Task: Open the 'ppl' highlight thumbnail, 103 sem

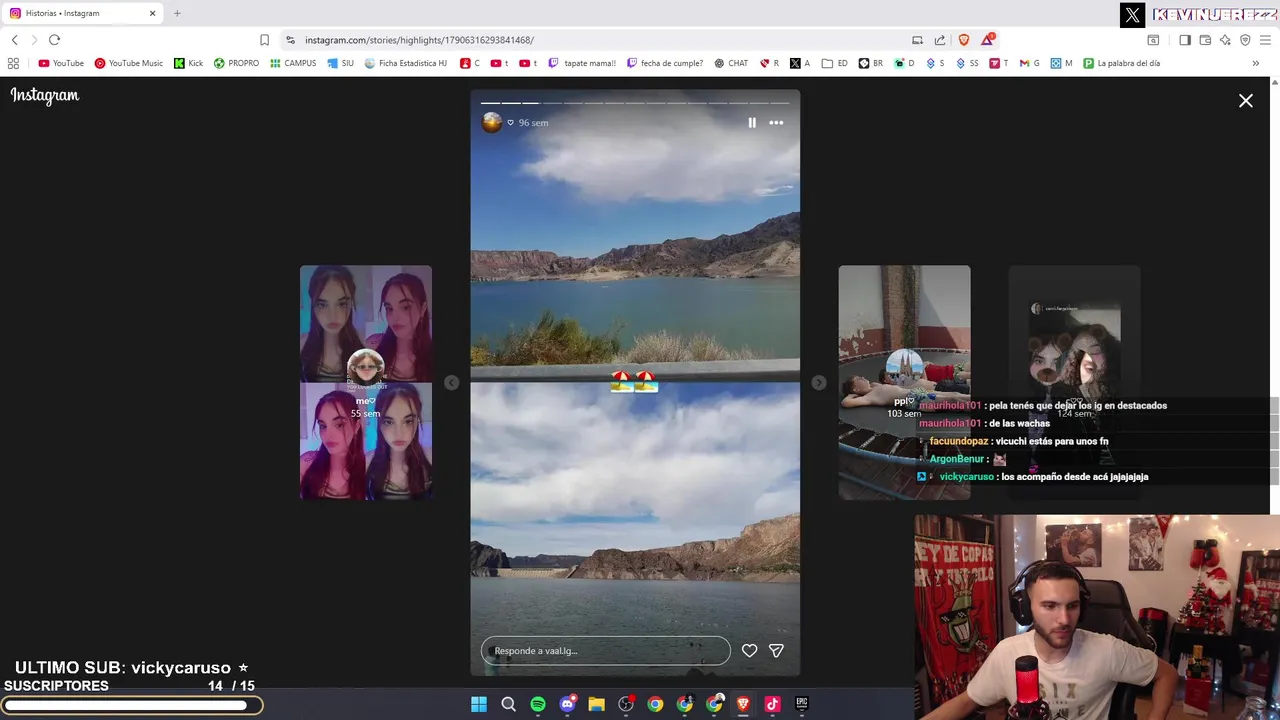Action: tap(904, 382)
